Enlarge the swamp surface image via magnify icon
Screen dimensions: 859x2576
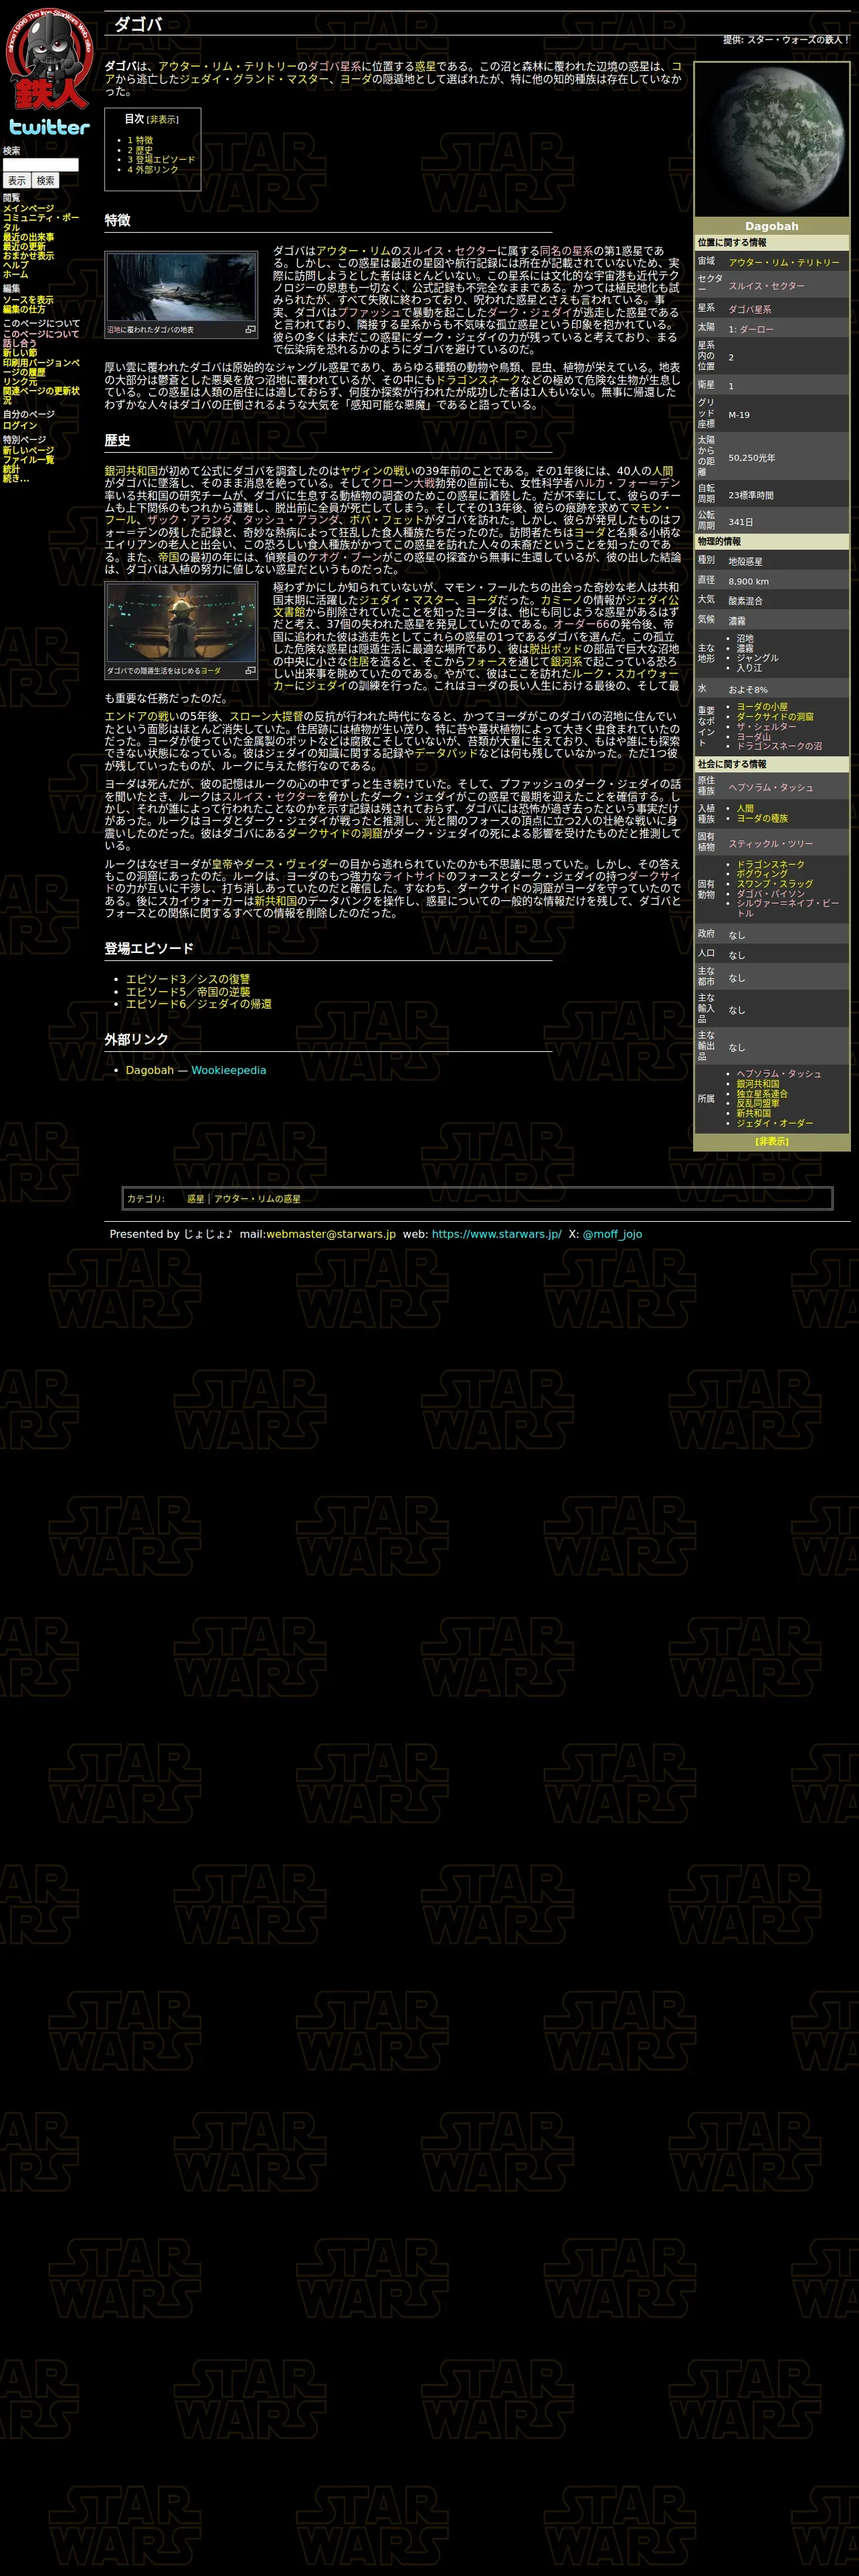tap(250, 329)
